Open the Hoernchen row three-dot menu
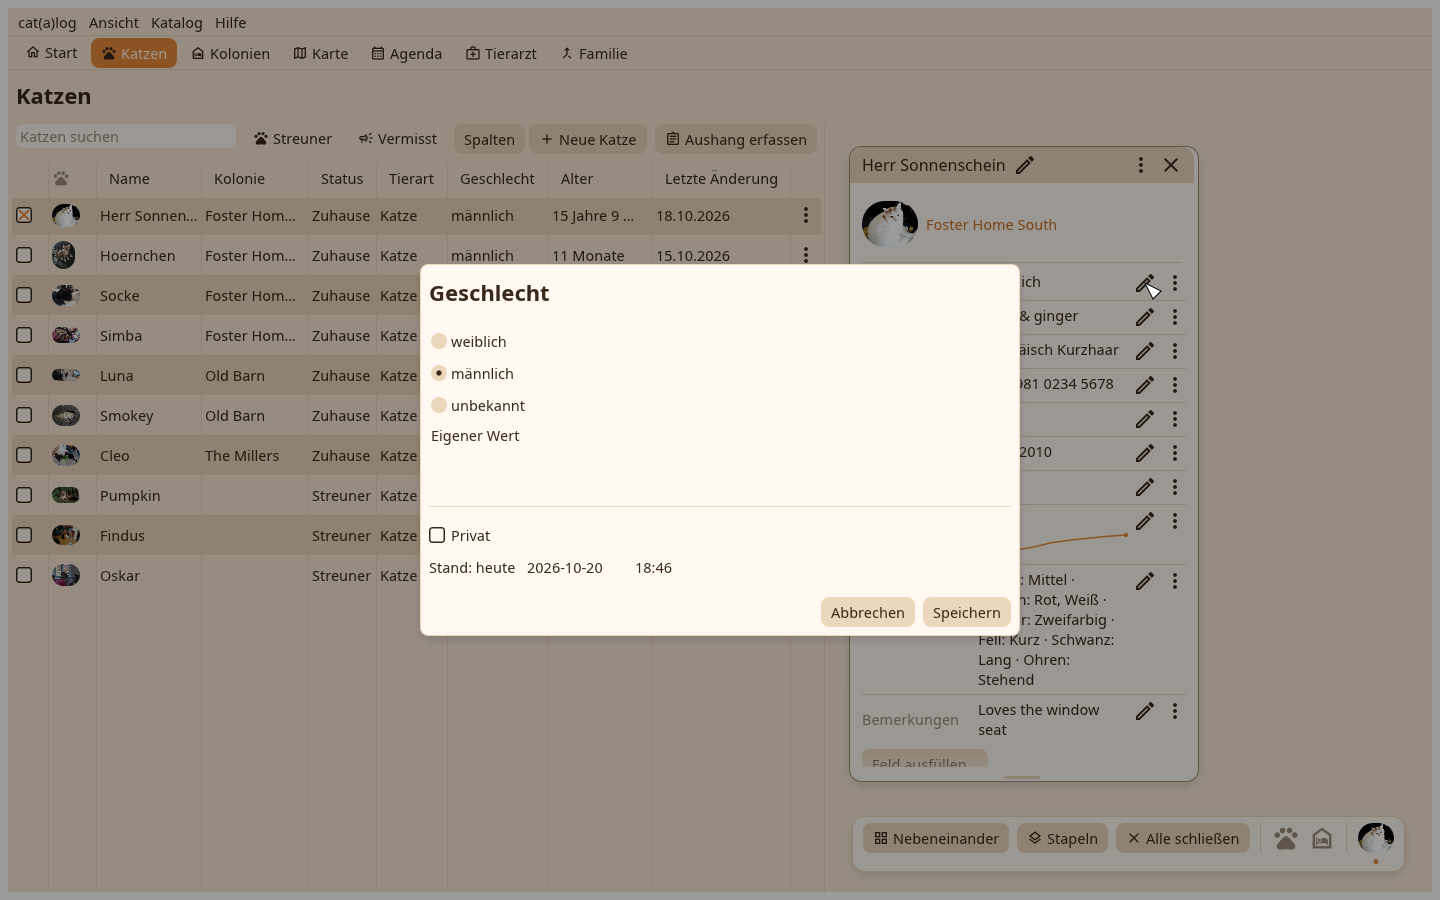This screenshot has width=1440, height=900. point(806,255)
